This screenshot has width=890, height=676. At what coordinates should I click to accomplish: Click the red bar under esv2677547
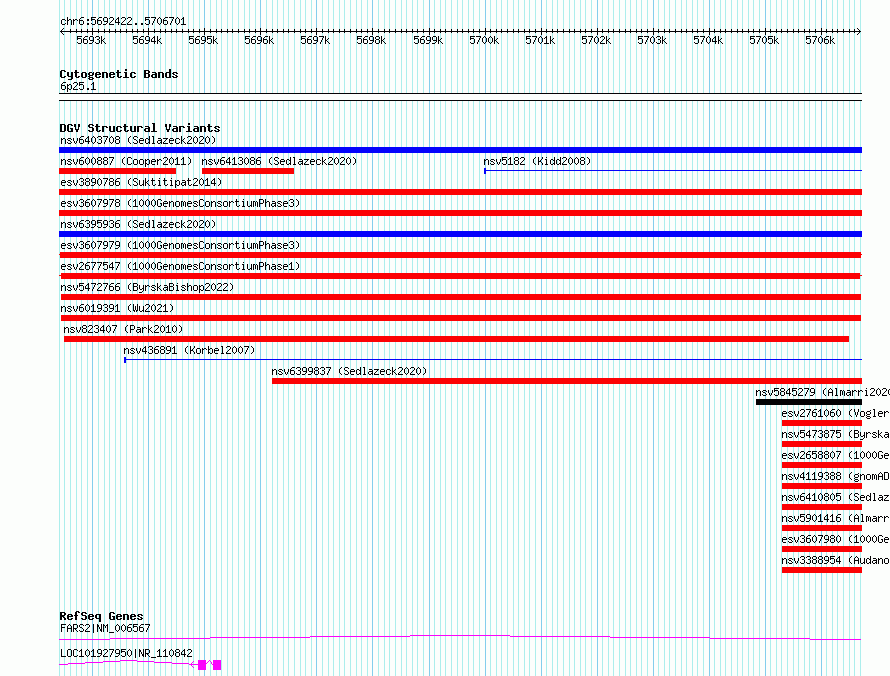pyautogui.click(x=460, y=276)
